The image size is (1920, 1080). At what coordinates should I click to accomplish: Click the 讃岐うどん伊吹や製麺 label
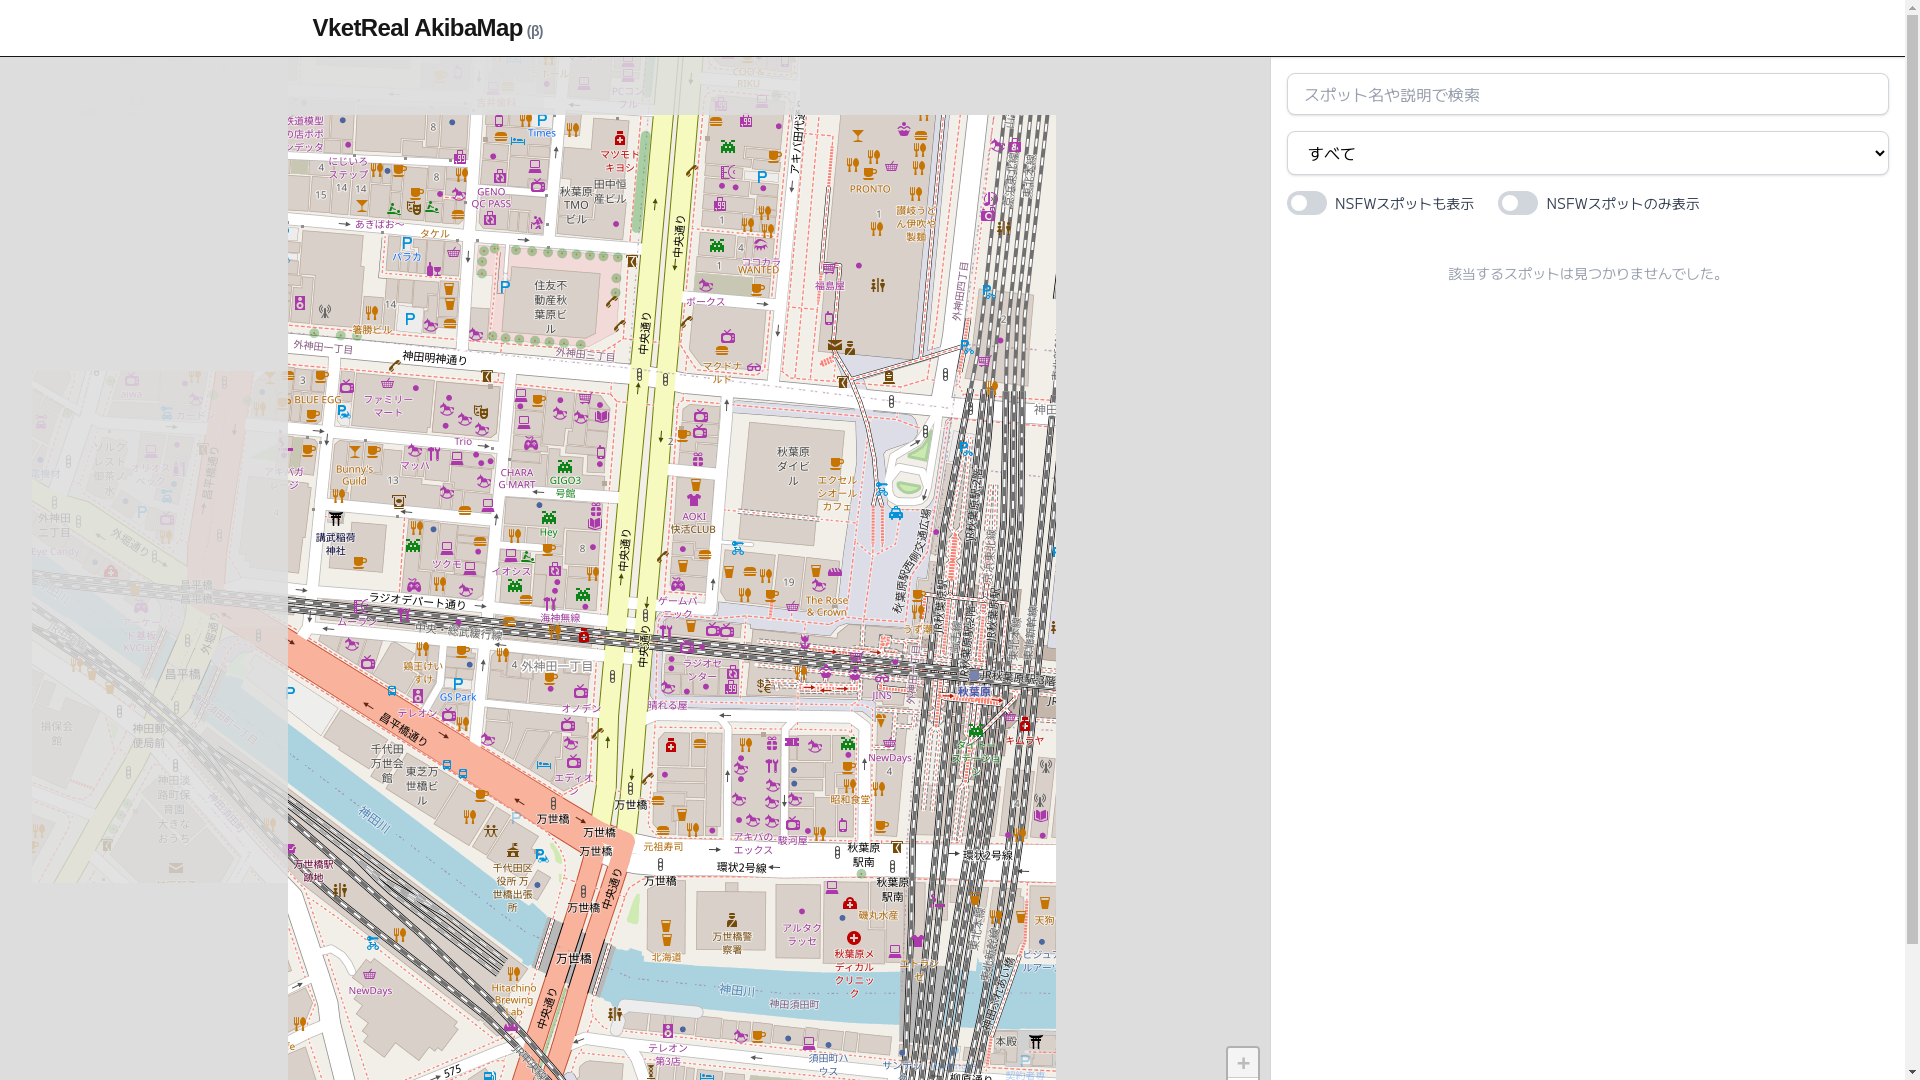(916, 223)
